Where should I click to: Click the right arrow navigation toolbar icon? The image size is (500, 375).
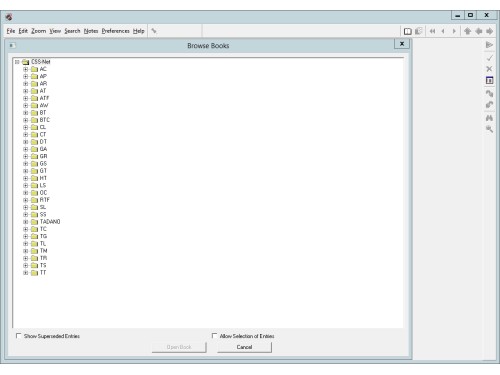click(x=489, y=31)
